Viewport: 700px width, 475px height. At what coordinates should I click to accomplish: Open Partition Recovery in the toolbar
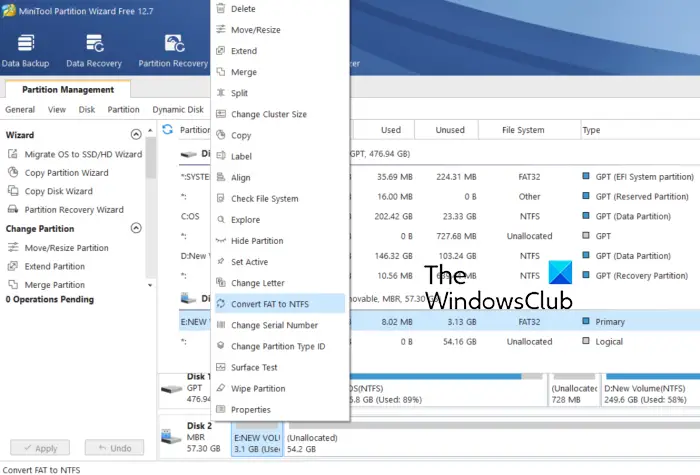click(x=173, y=51)
